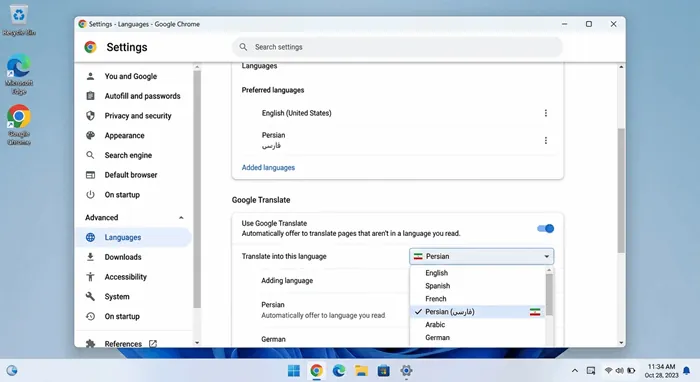Open More actions for English (United States)
Screen dimensions: 700x382
click(546, 113)
